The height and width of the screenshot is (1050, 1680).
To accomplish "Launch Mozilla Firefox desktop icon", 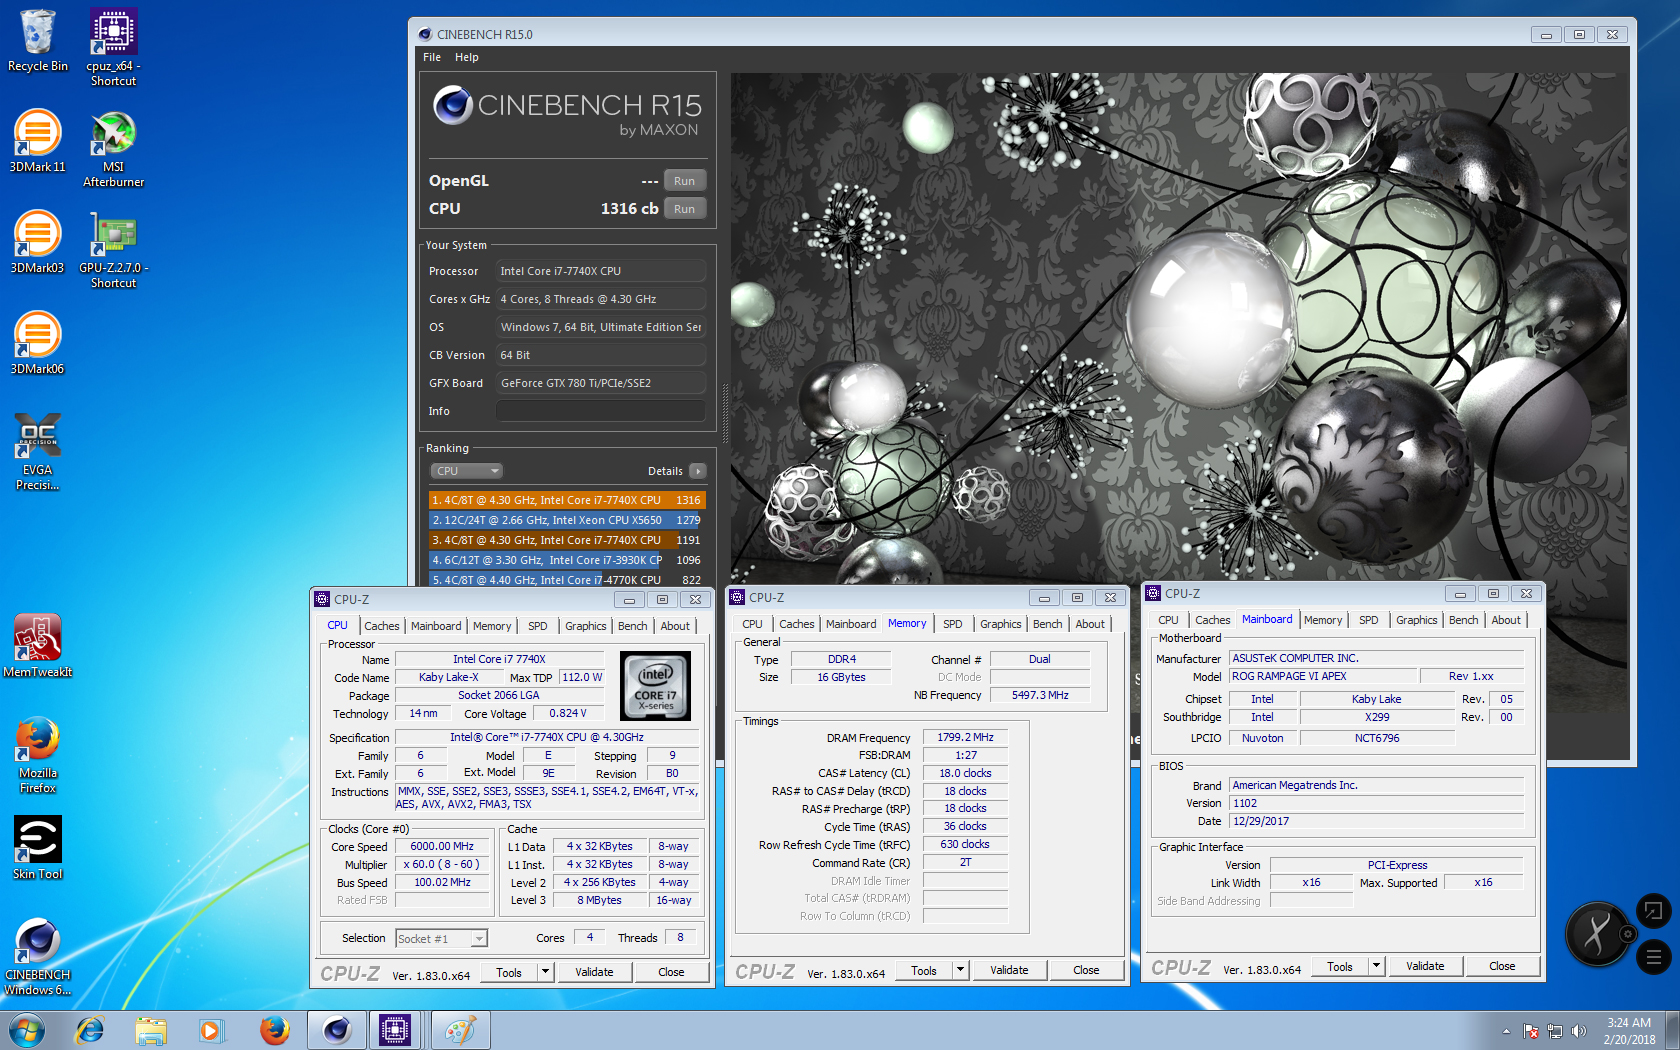I will (x=38, y=755).
